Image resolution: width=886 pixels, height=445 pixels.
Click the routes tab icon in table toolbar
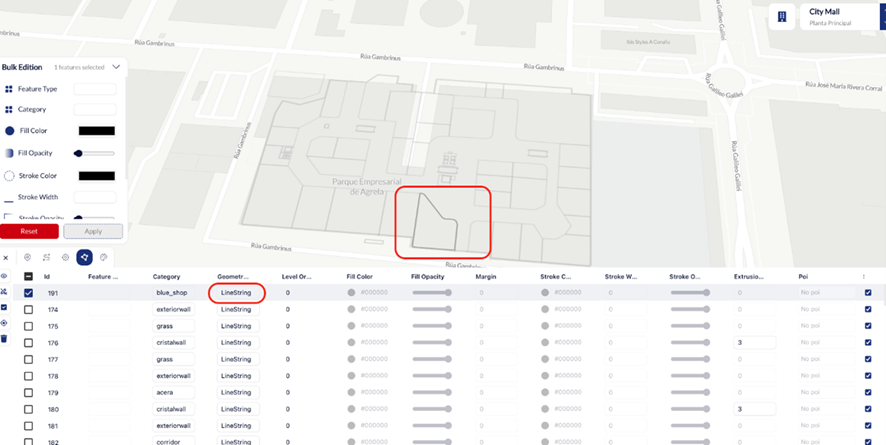click(x=46, y=257)
